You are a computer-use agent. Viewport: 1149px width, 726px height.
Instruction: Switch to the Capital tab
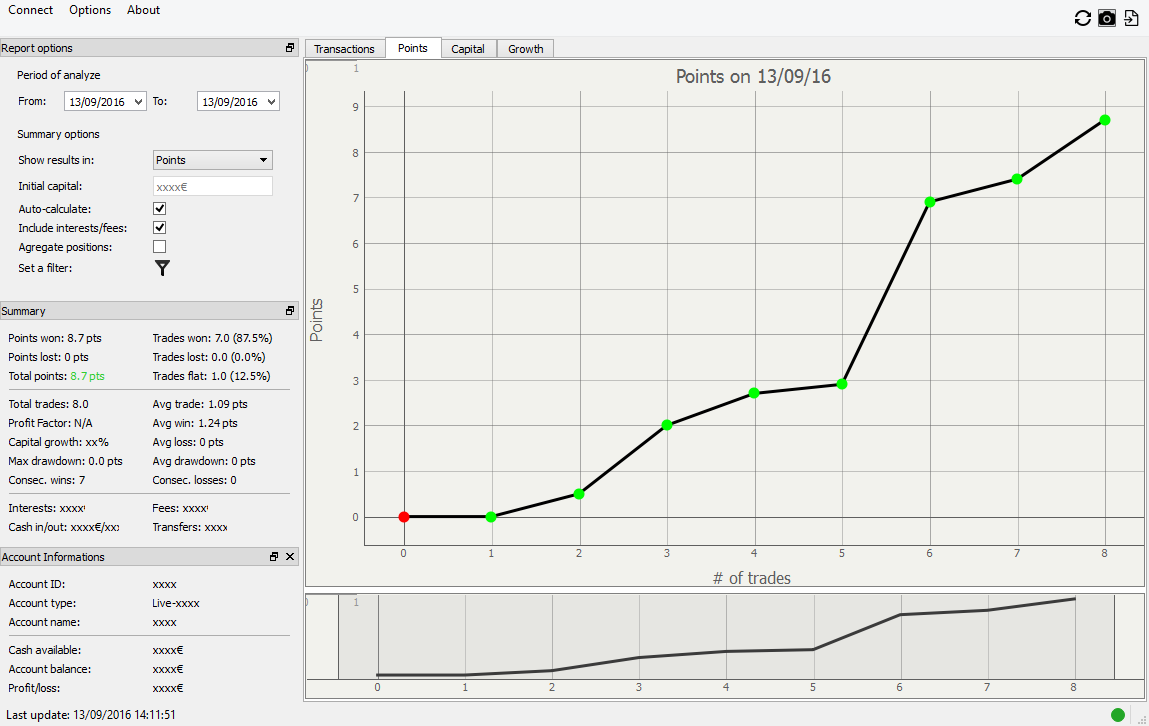pyautogui.click(x=468, y=49)
